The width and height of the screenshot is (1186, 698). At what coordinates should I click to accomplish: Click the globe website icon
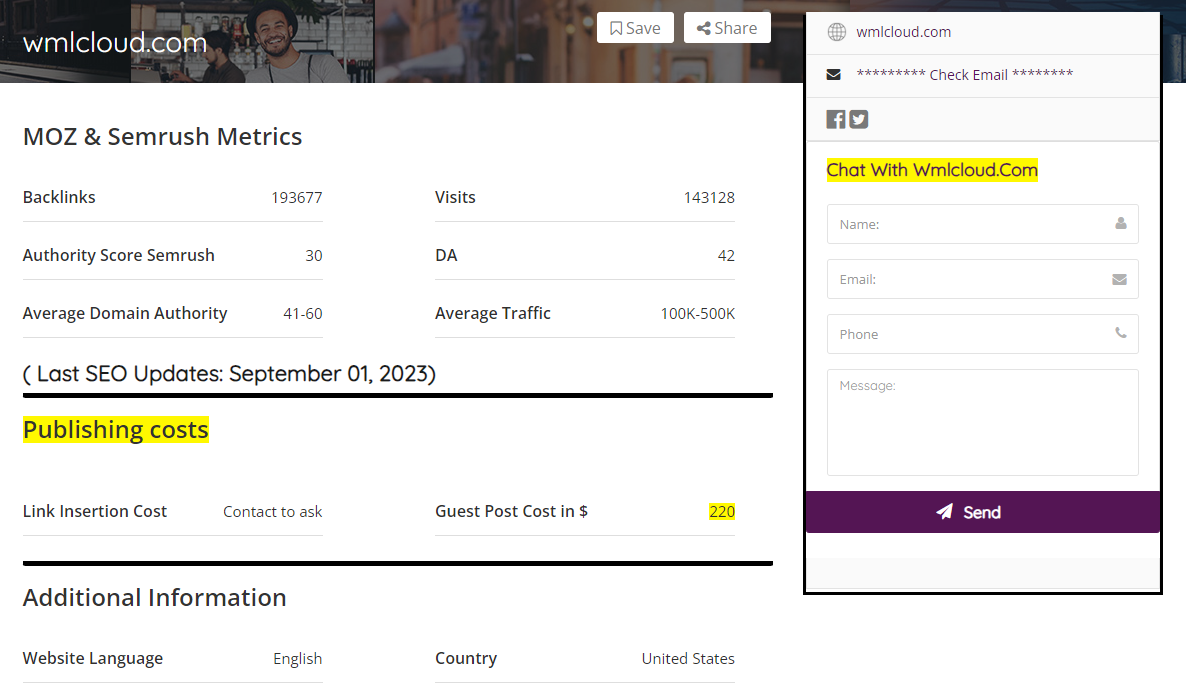pyautogui.click(x=837, y=32)
